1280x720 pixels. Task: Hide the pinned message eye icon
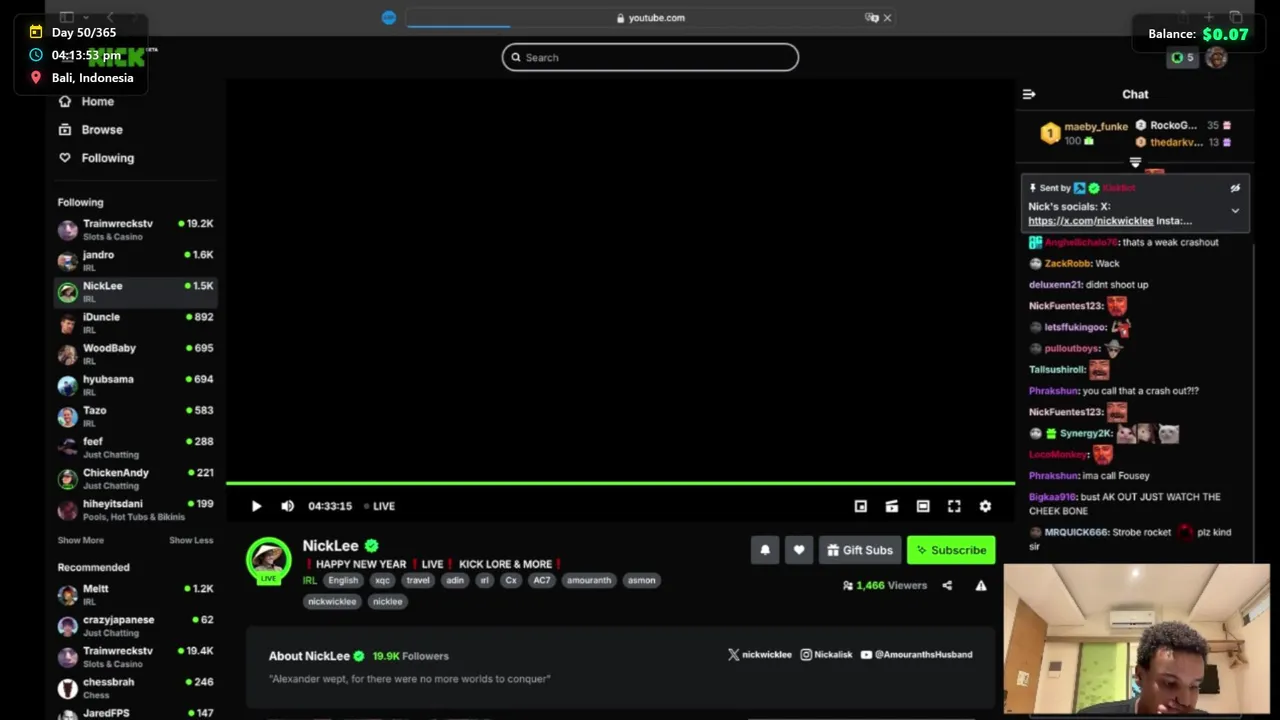tap(1235, 188)
